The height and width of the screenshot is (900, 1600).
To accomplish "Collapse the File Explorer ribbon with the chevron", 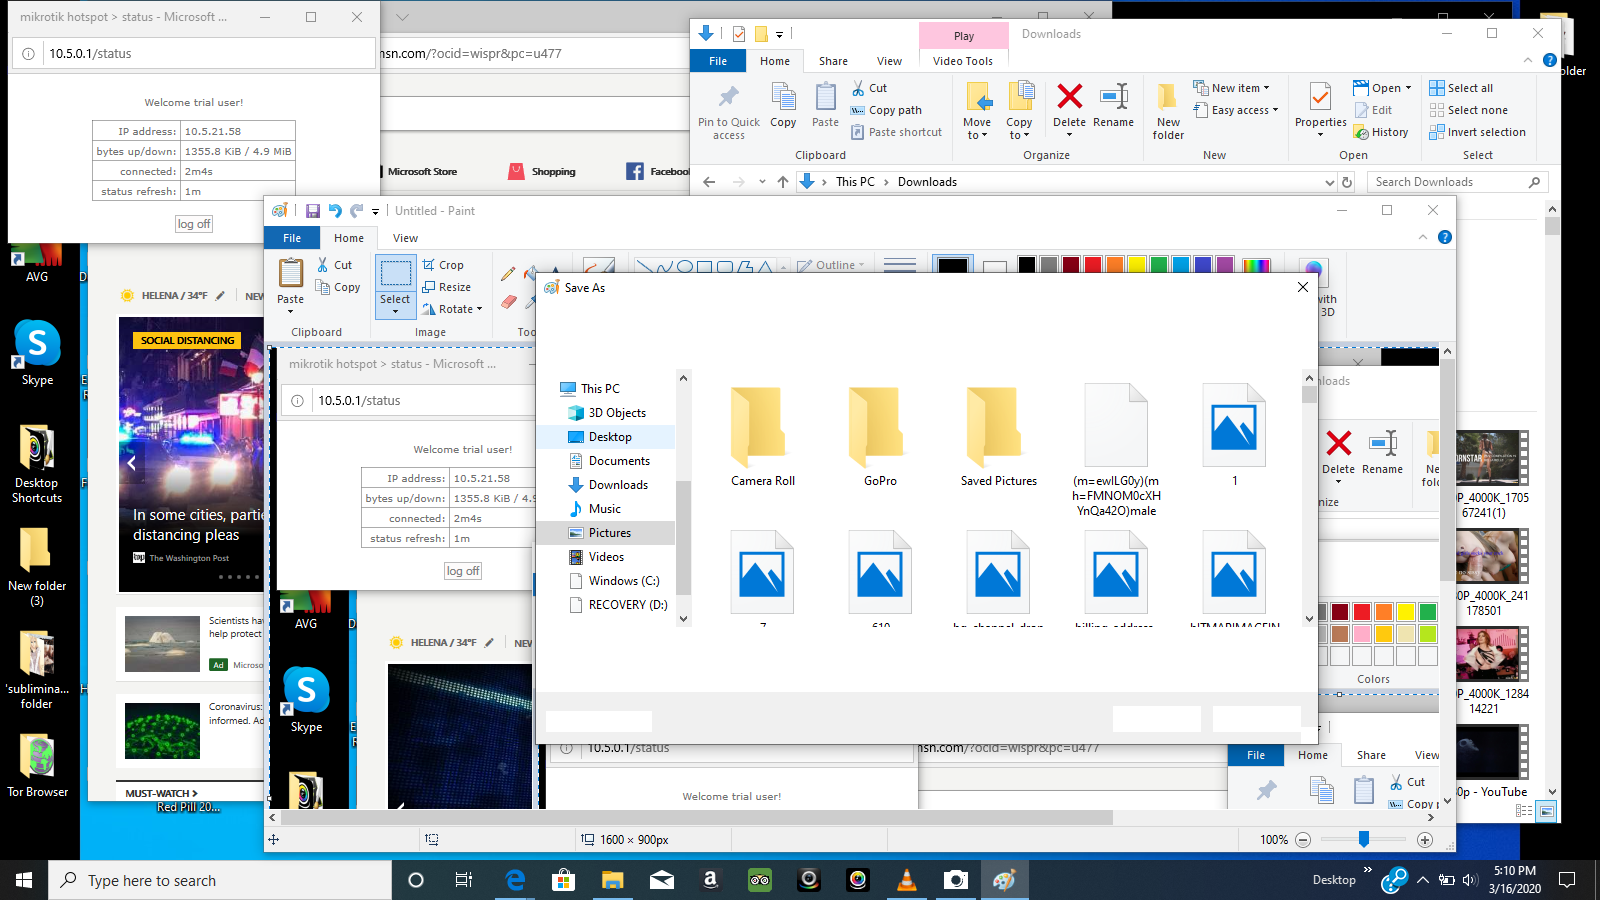I will (x=1527, y=60).
